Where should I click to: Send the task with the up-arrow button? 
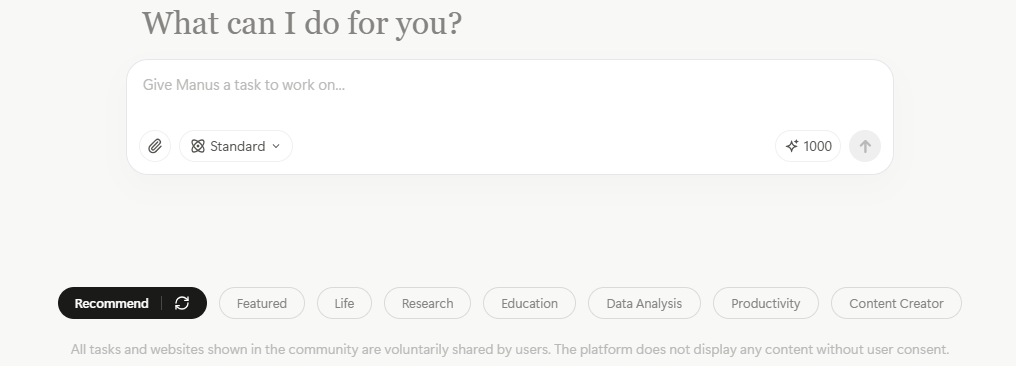(x=865, y=146)
